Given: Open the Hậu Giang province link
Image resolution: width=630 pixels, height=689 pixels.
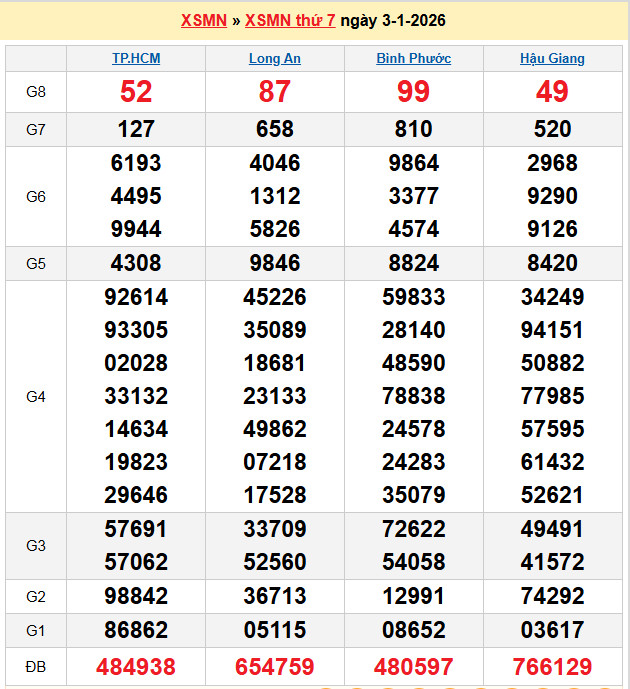Looking at the screenshot, I should pos(552,58).
